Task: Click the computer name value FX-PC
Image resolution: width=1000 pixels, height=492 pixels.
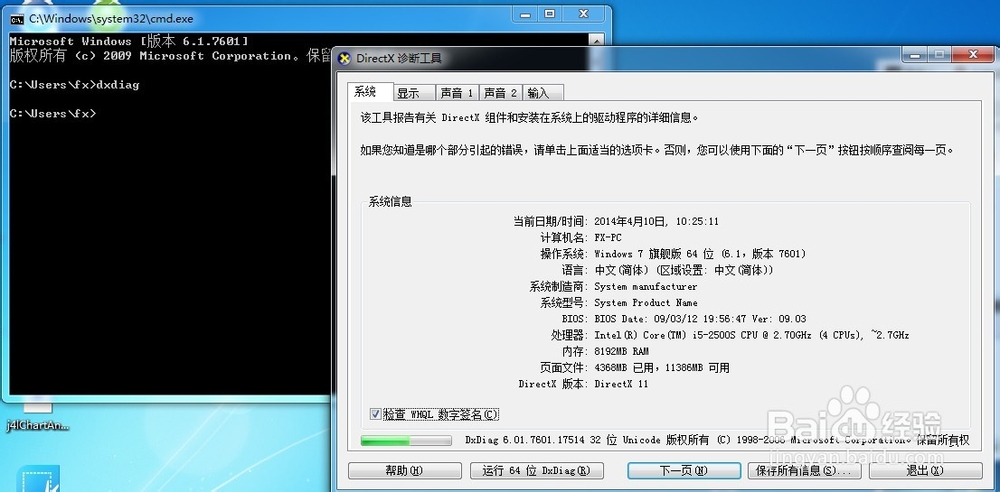Action: [x=608, y=237]
